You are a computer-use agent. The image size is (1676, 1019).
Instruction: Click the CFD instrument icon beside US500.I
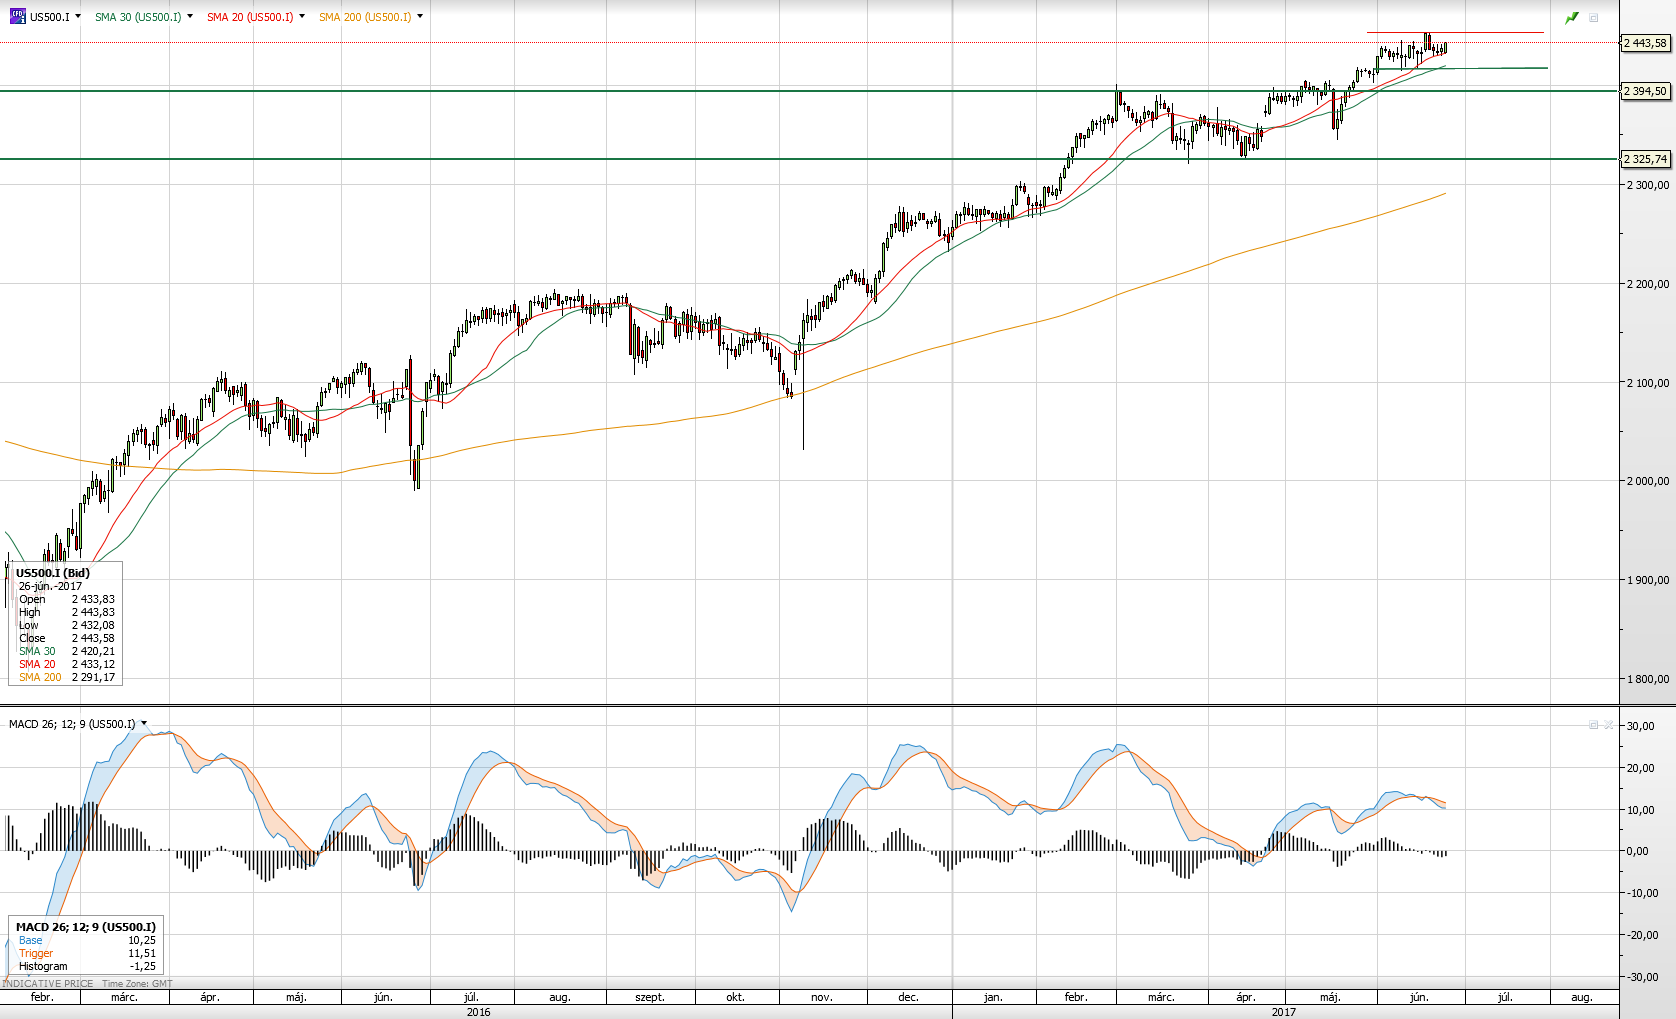[17, 16]
